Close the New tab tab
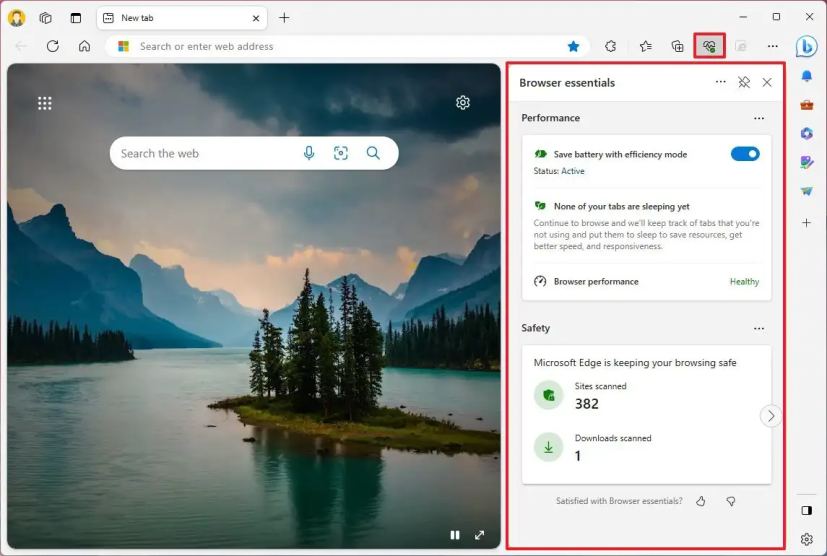Screen dimensions: 827x556 click(256, 18)
